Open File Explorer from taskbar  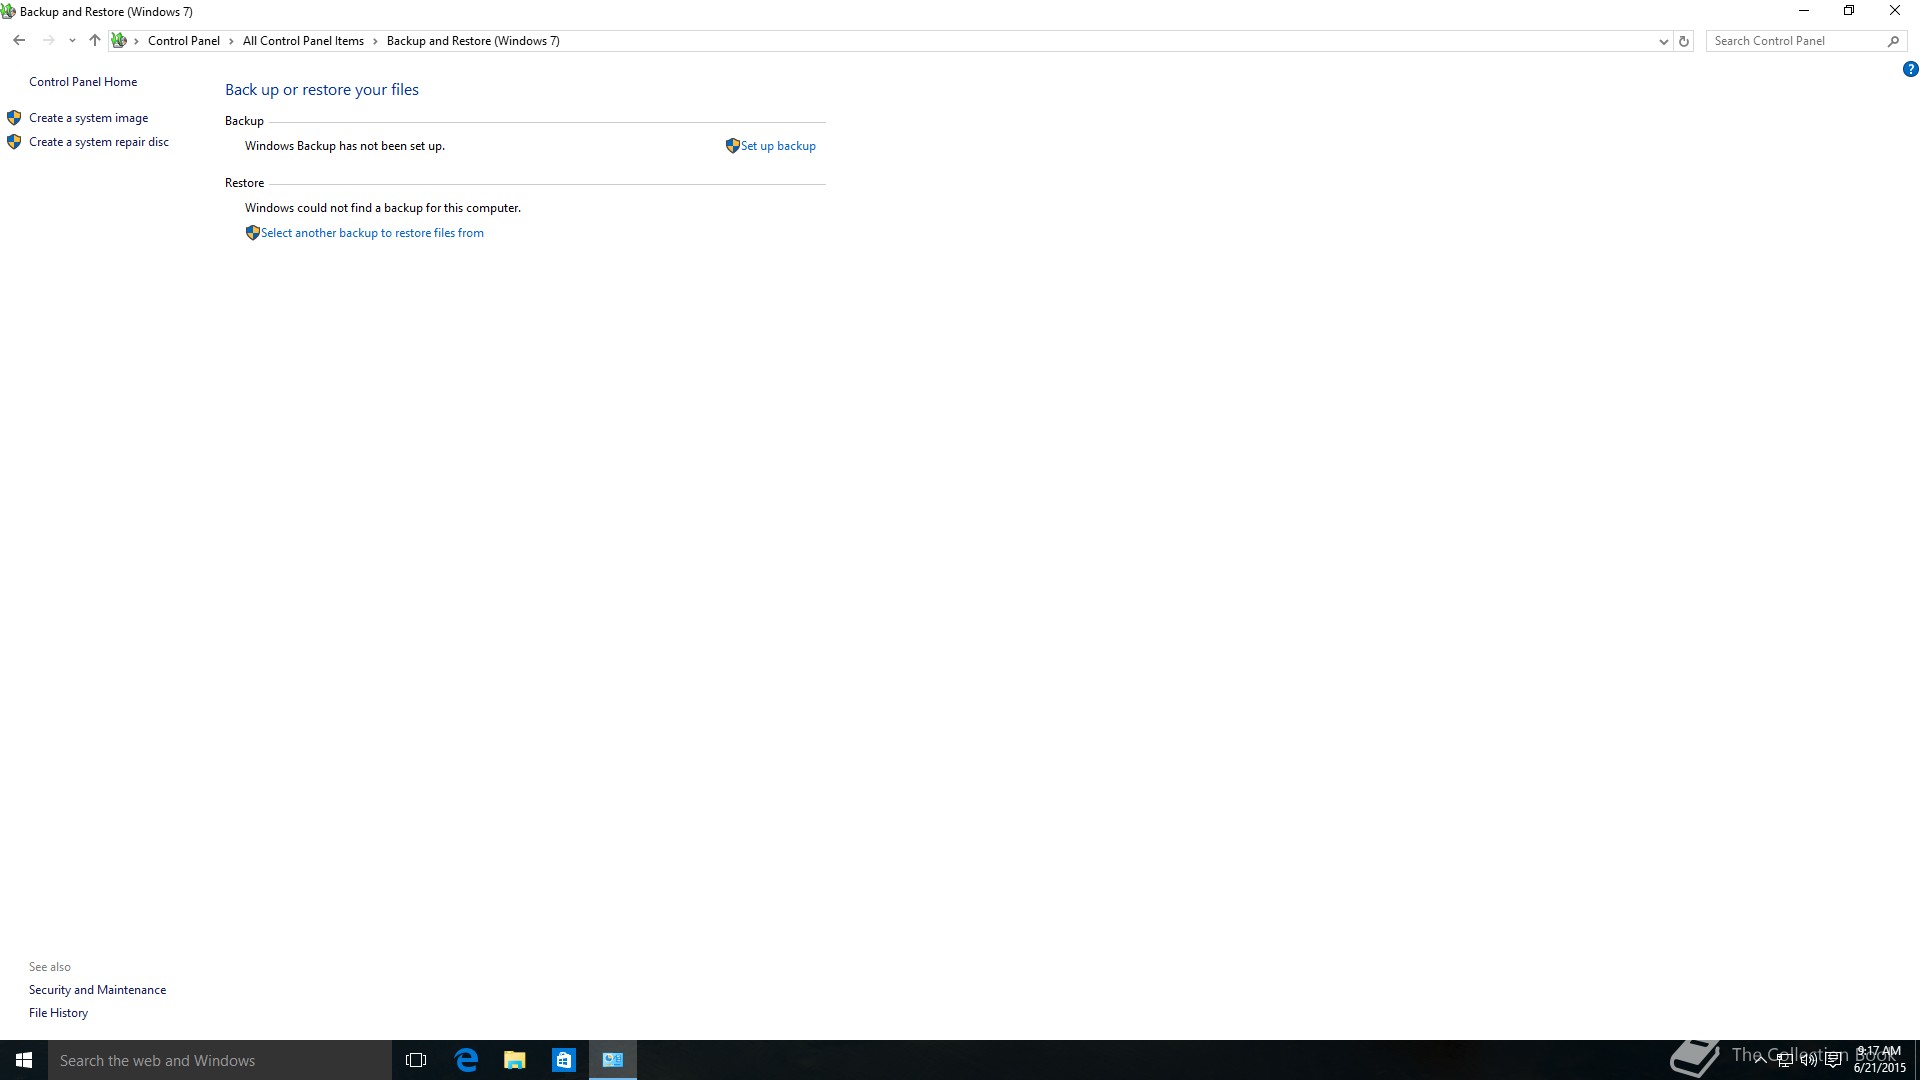(x=515, y=1060)
